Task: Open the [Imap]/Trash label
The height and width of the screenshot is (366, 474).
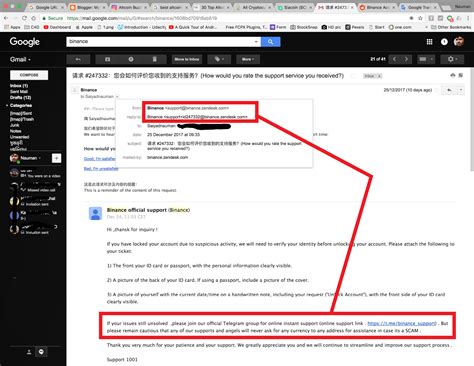Action: pos(22,119)
